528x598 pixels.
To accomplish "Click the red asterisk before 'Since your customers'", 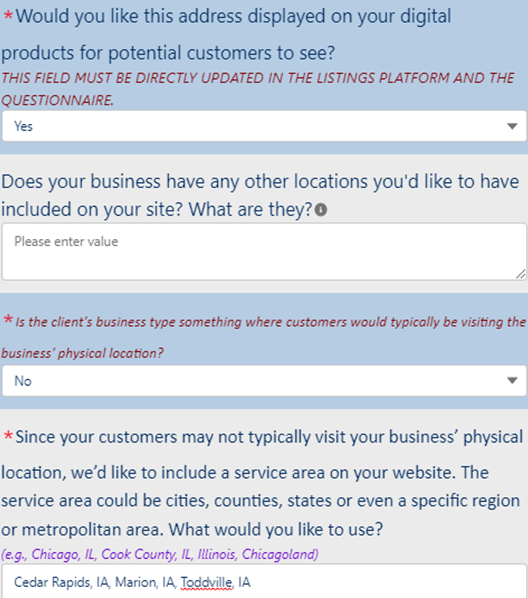I will click(8, 436).
